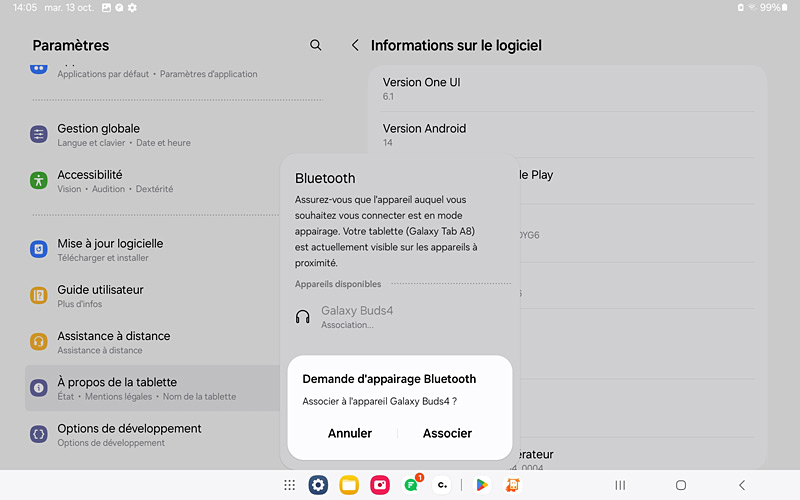
Task: Click the green Accessibilité icon
Action: (39, 181)
